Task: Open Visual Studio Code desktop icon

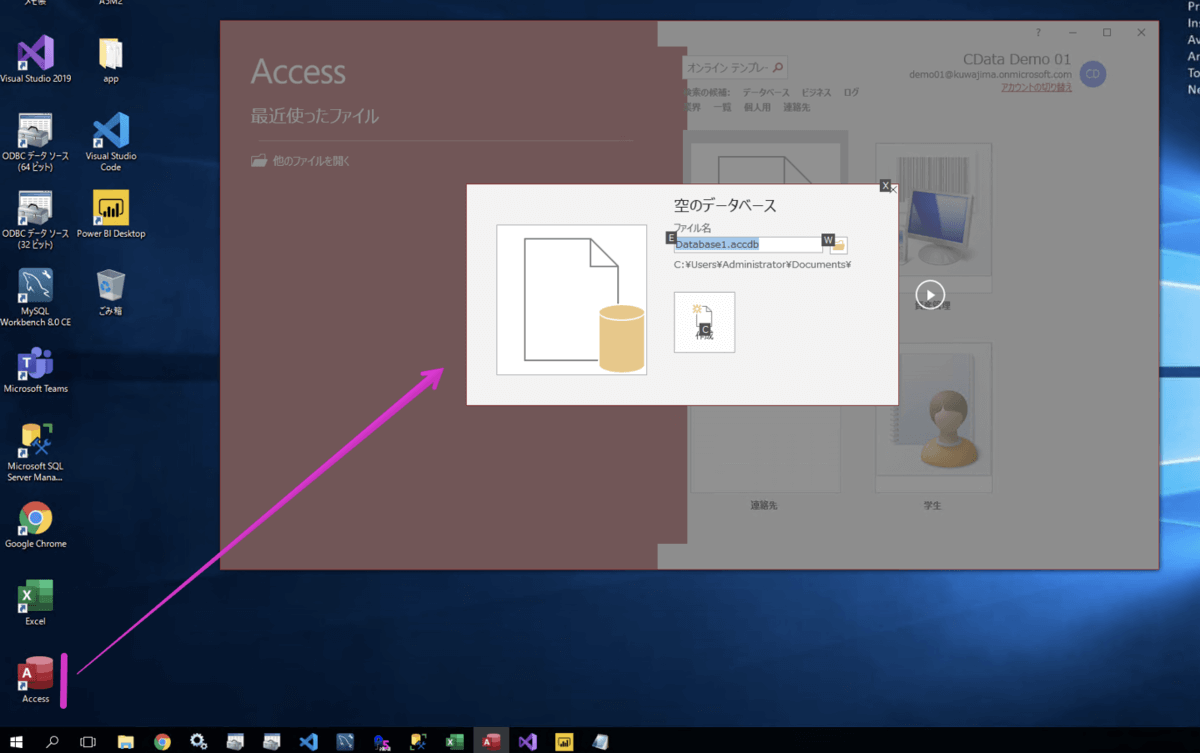Action: point(111,143)
